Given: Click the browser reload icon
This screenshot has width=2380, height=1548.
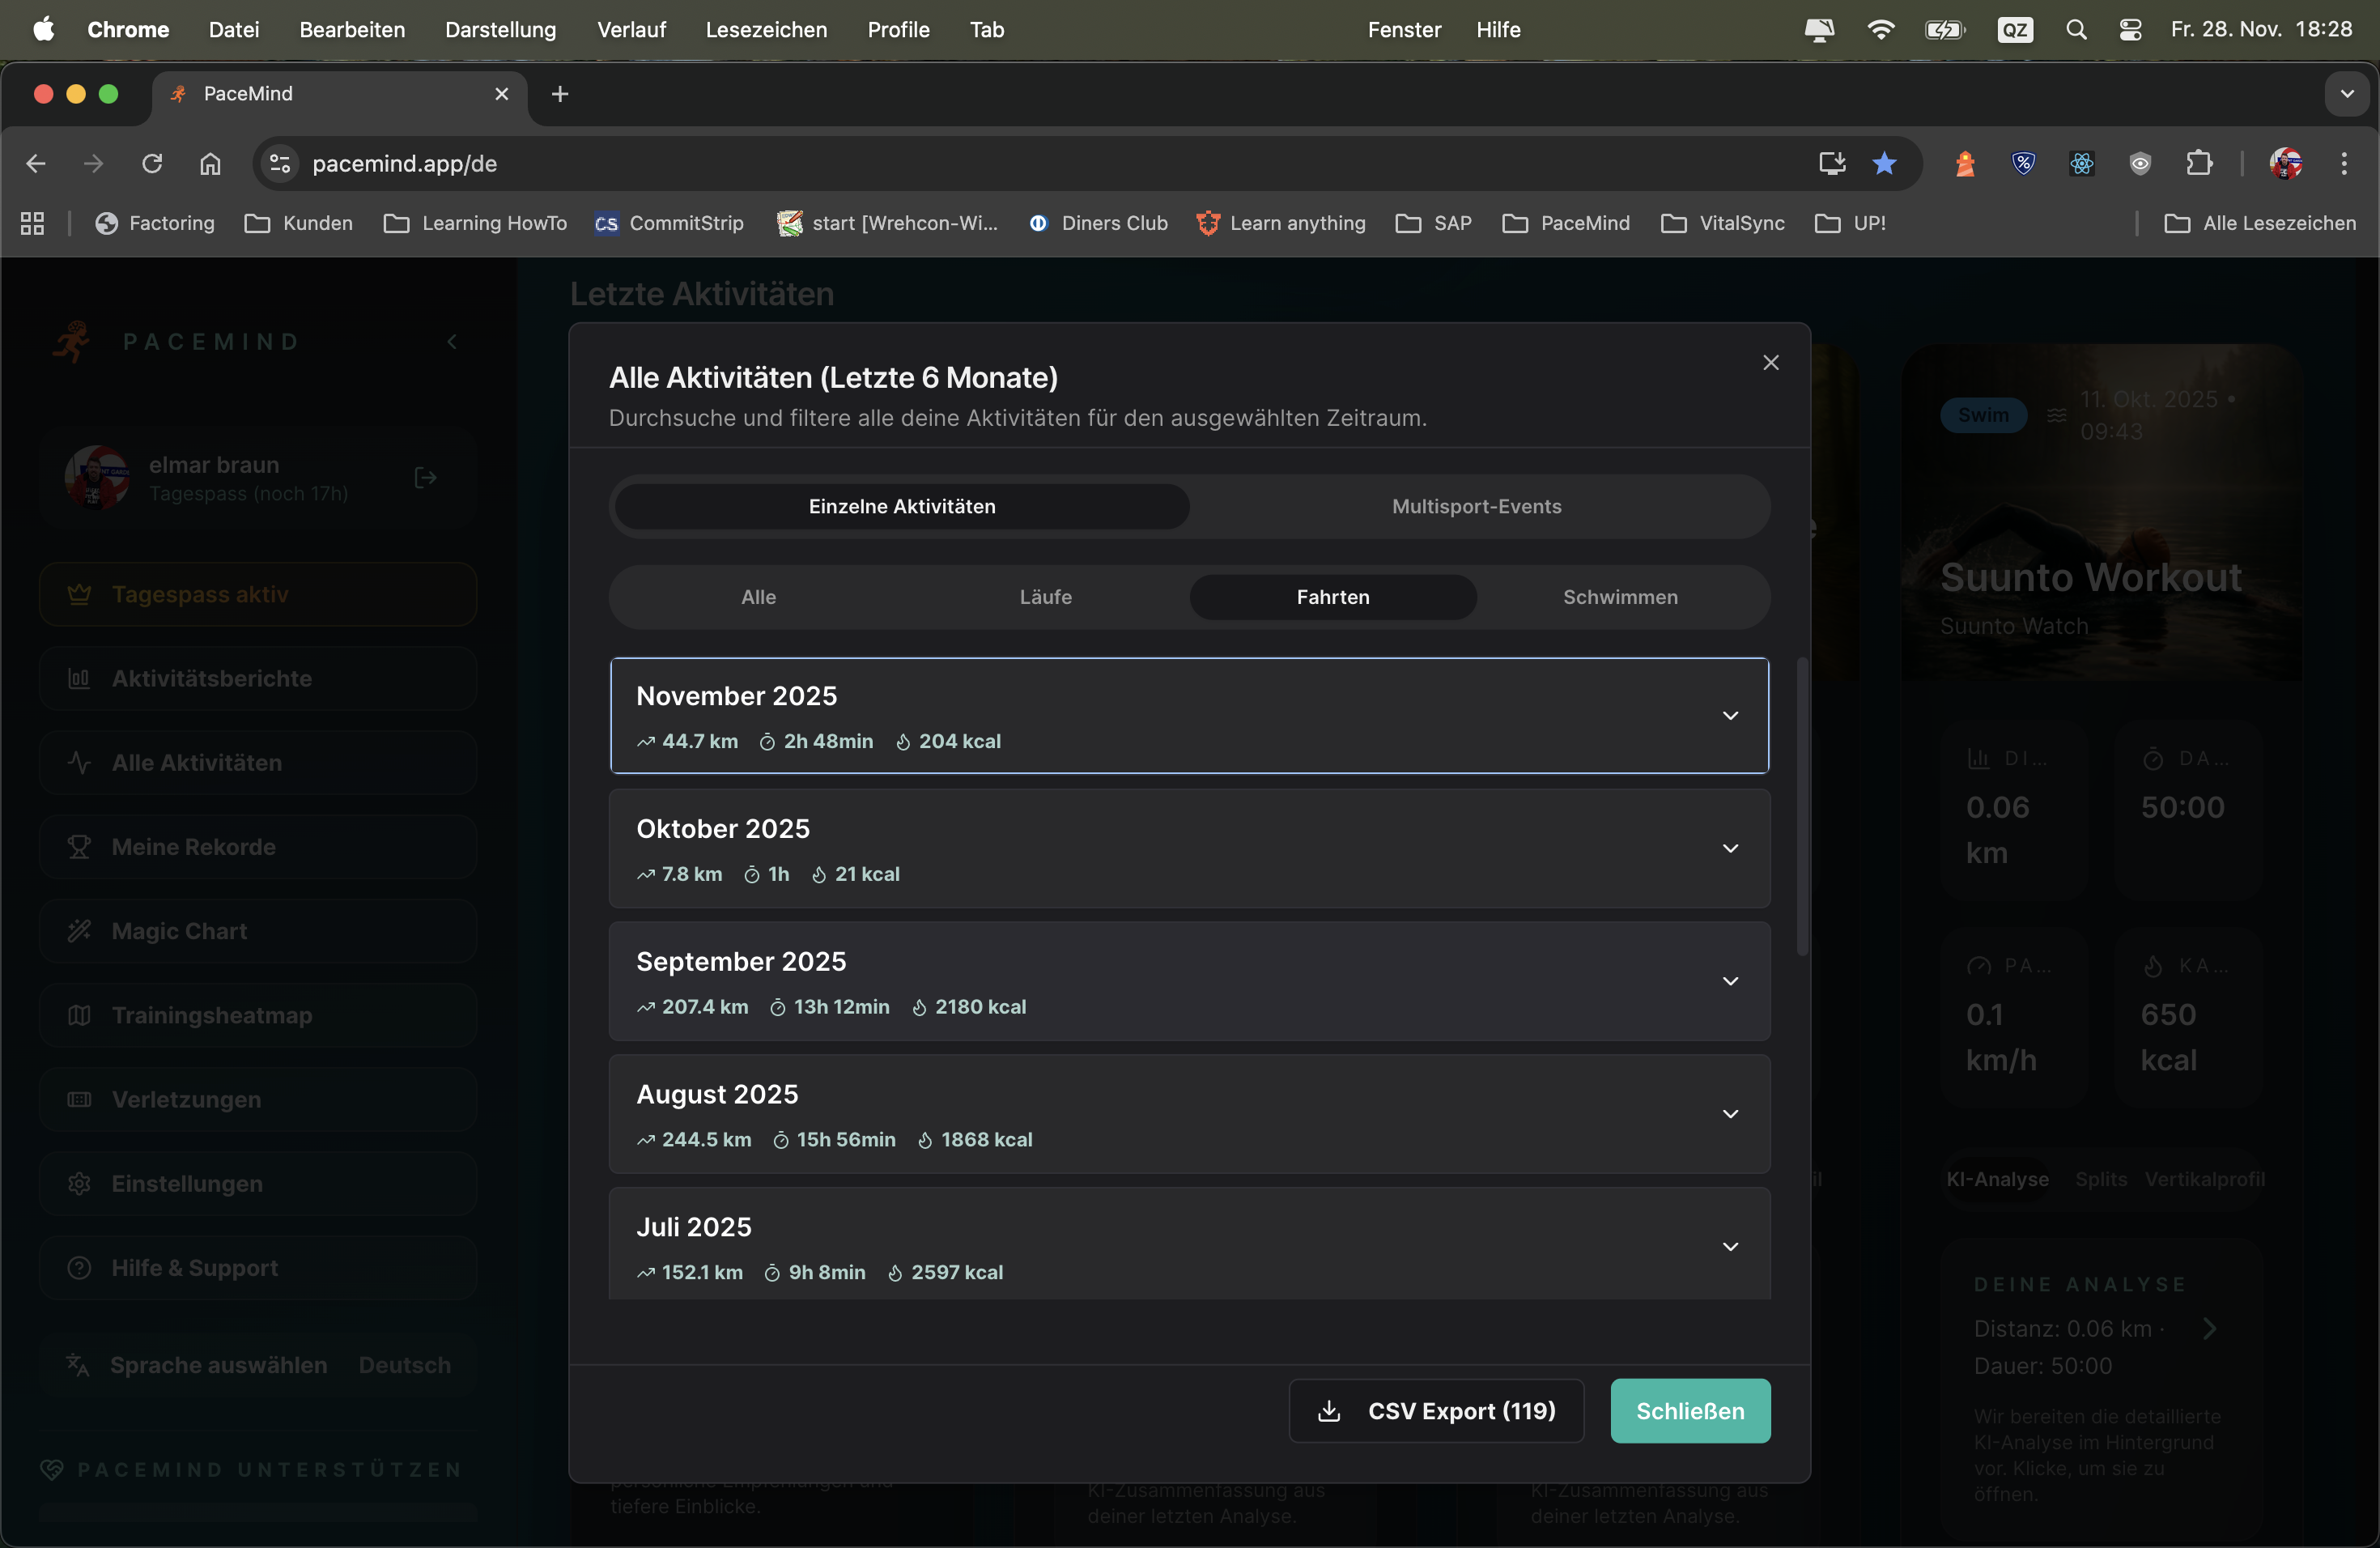Looking at the screenshot, I should (152, 163).
